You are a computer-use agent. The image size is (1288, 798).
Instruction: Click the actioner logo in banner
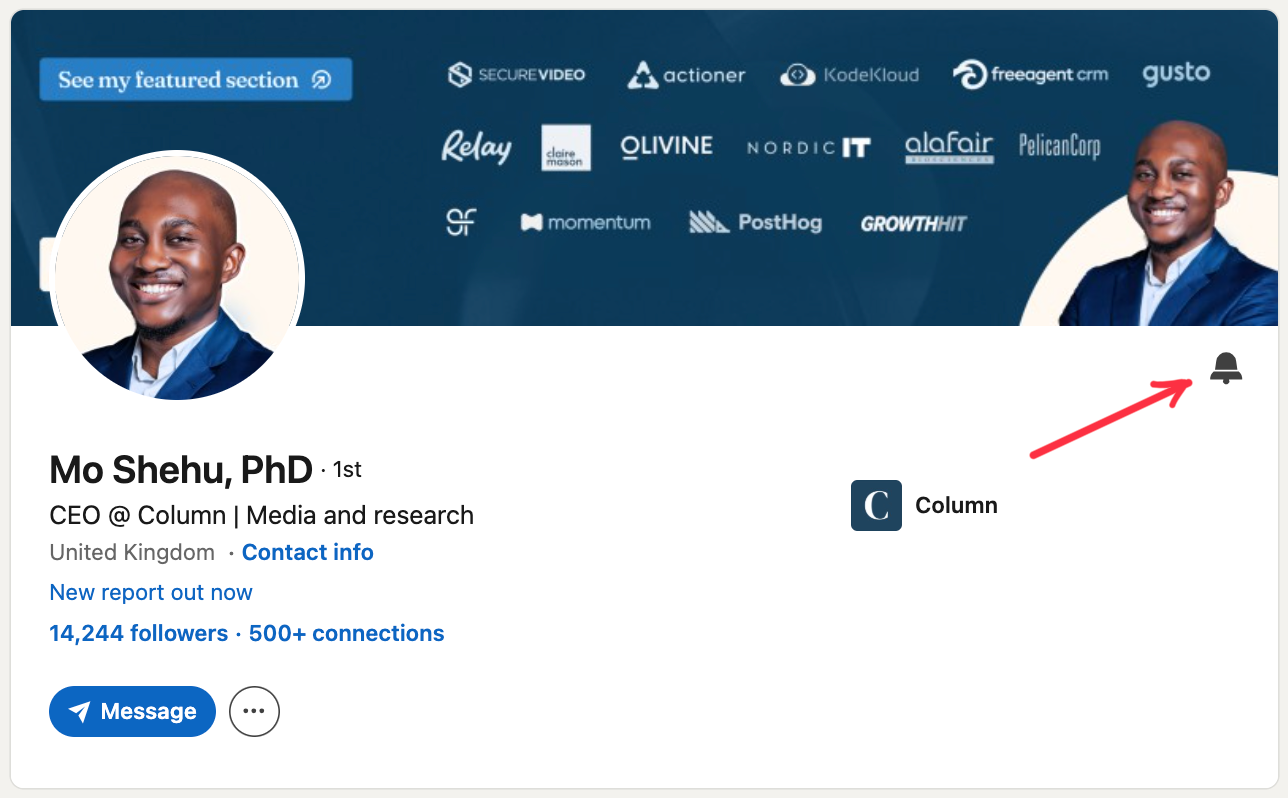coord(686,75)
